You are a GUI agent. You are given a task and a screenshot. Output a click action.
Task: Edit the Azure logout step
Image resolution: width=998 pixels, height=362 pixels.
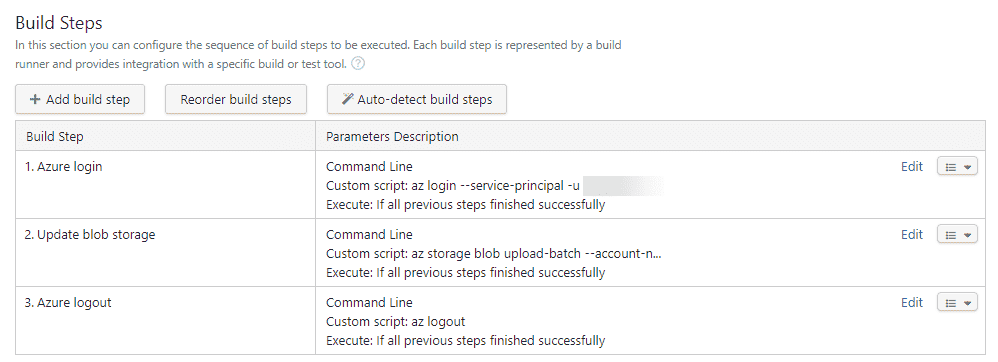coord(911,303)
